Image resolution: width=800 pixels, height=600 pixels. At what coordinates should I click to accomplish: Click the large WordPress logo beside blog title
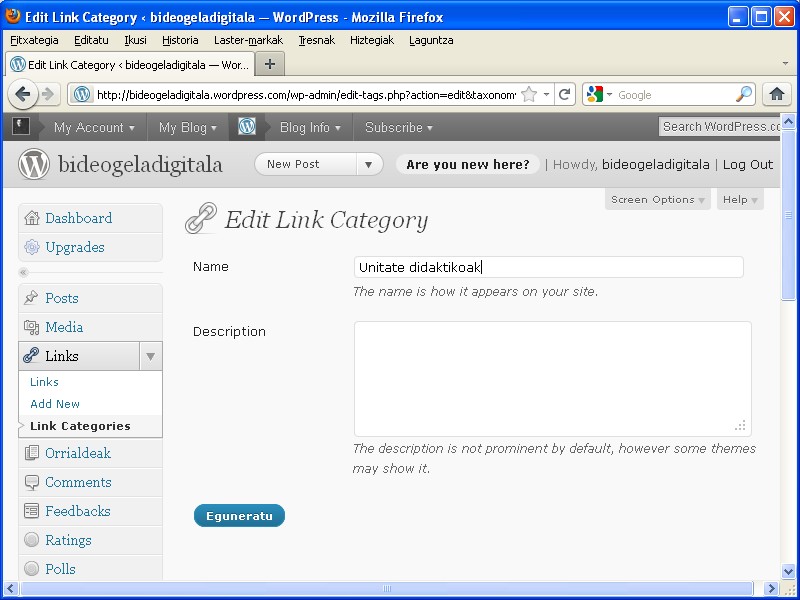34,164
